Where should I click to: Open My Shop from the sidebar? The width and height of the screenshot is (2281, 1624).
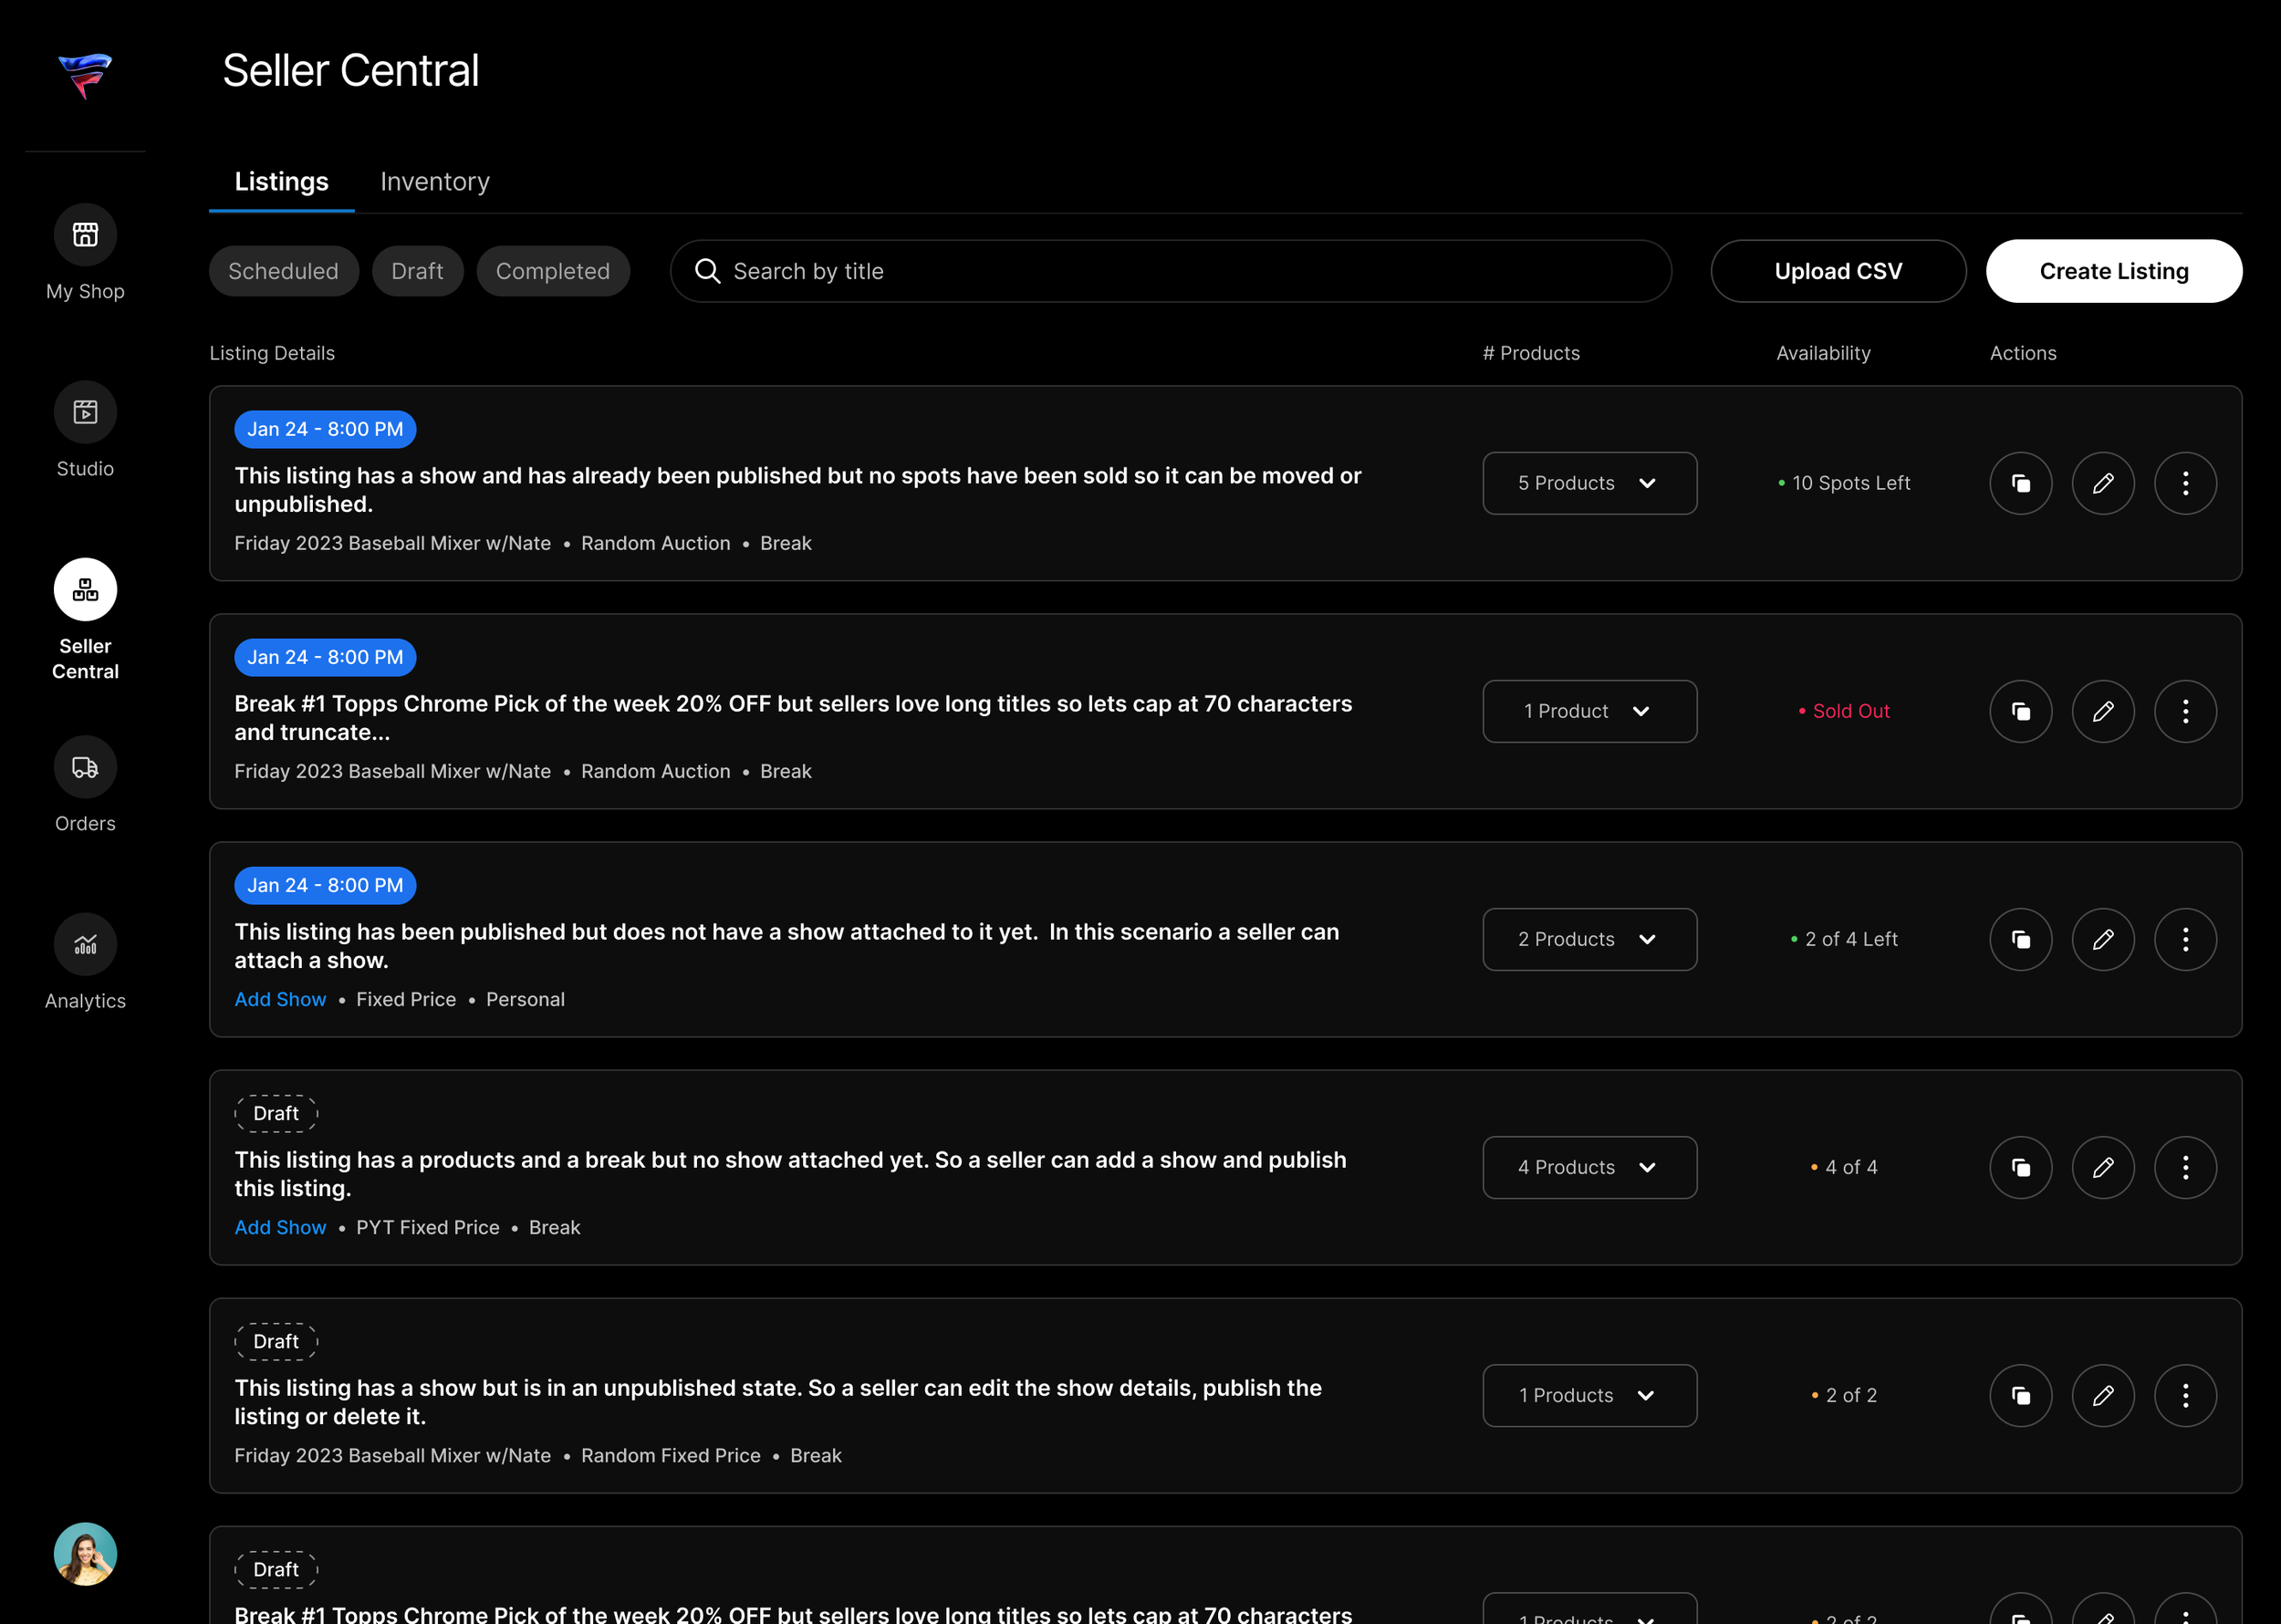[85, 235]
